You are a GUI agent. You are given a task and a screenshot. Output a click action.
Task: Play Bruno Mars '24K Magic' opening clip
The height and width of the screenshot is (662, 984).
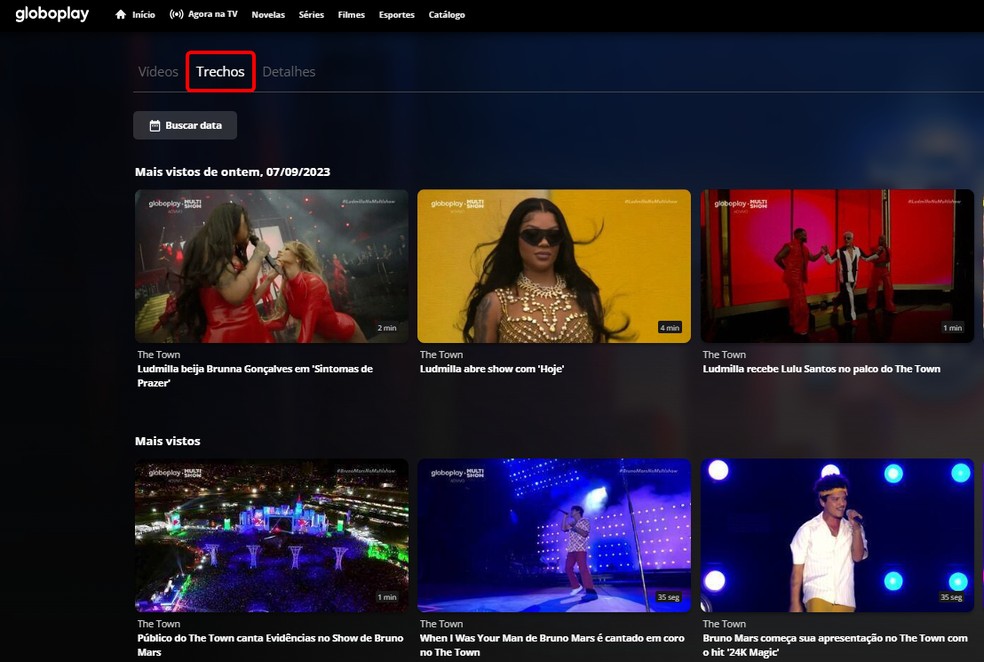point(837,535)
